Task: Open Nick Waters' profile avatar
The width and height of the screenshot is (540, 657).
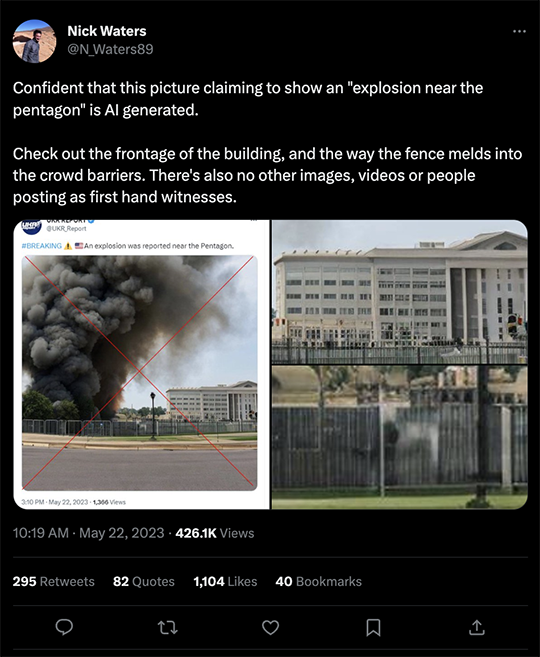Action: point(34,41)
